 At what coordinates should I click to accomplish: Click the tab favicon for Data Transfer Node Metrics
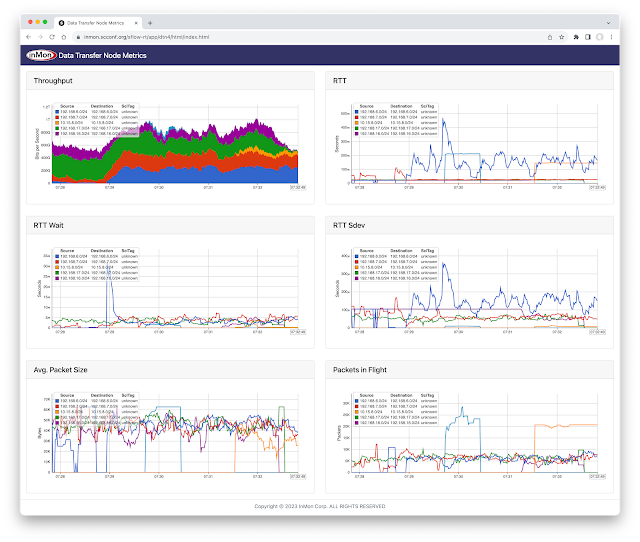[x=62, y=23]
